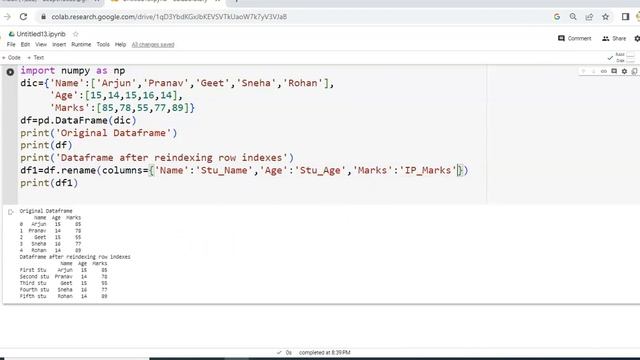Open the Runtime menu
Screen dimensions: 640x360
(x=81, y=44)
